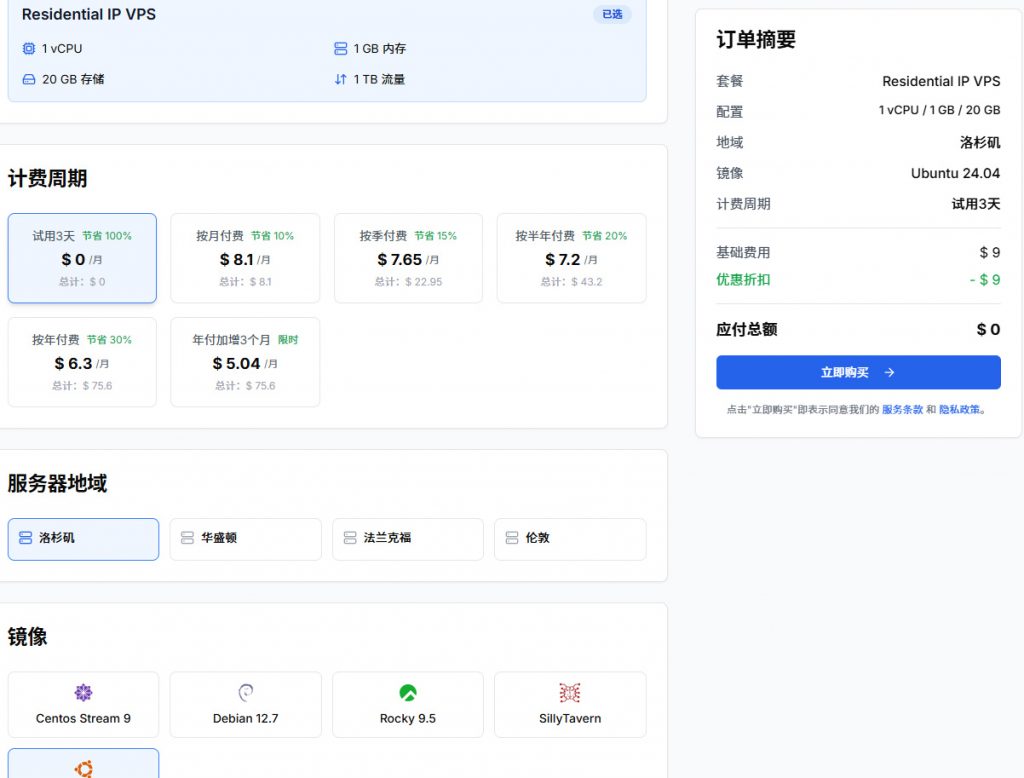The width and height of the screenshot is (1024, 778).
Task: Select the 按季付费 billing plan
Action: click(407, 258)
